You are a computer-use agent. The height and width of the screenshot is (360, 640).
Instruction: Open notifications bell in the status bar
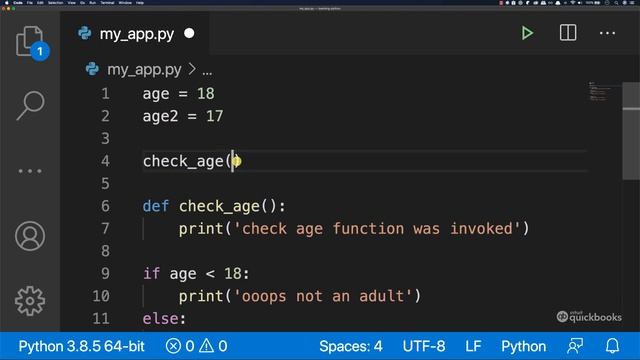click(x=612, y=346)
